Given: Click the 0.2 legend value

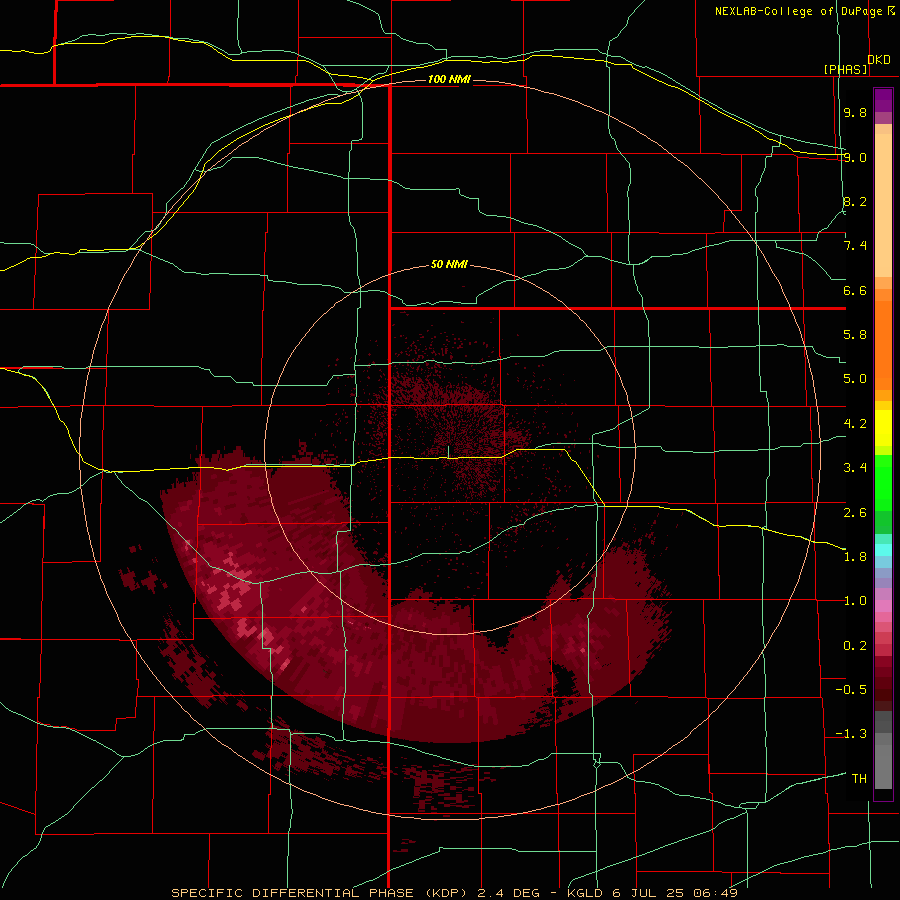Looking at the screenshot, I should pyautogui.click(x=855, y=646).
